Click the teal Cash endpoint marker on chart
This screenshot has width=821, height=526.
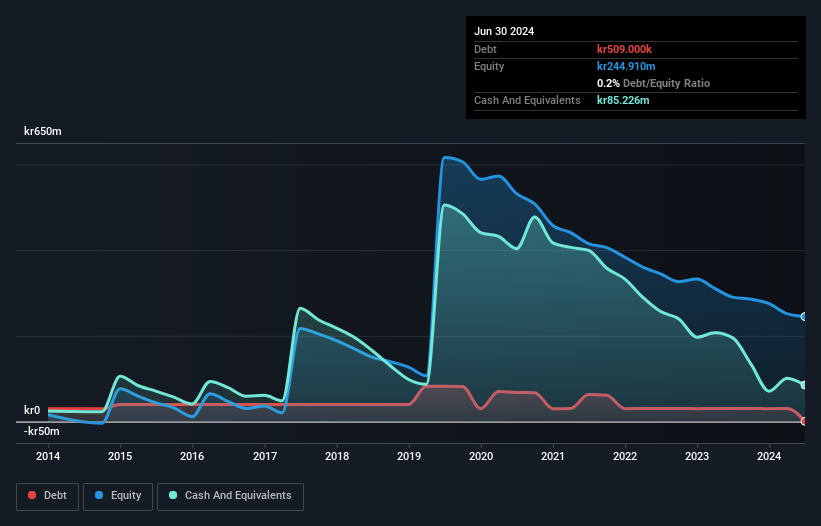[x=803, y=385]
